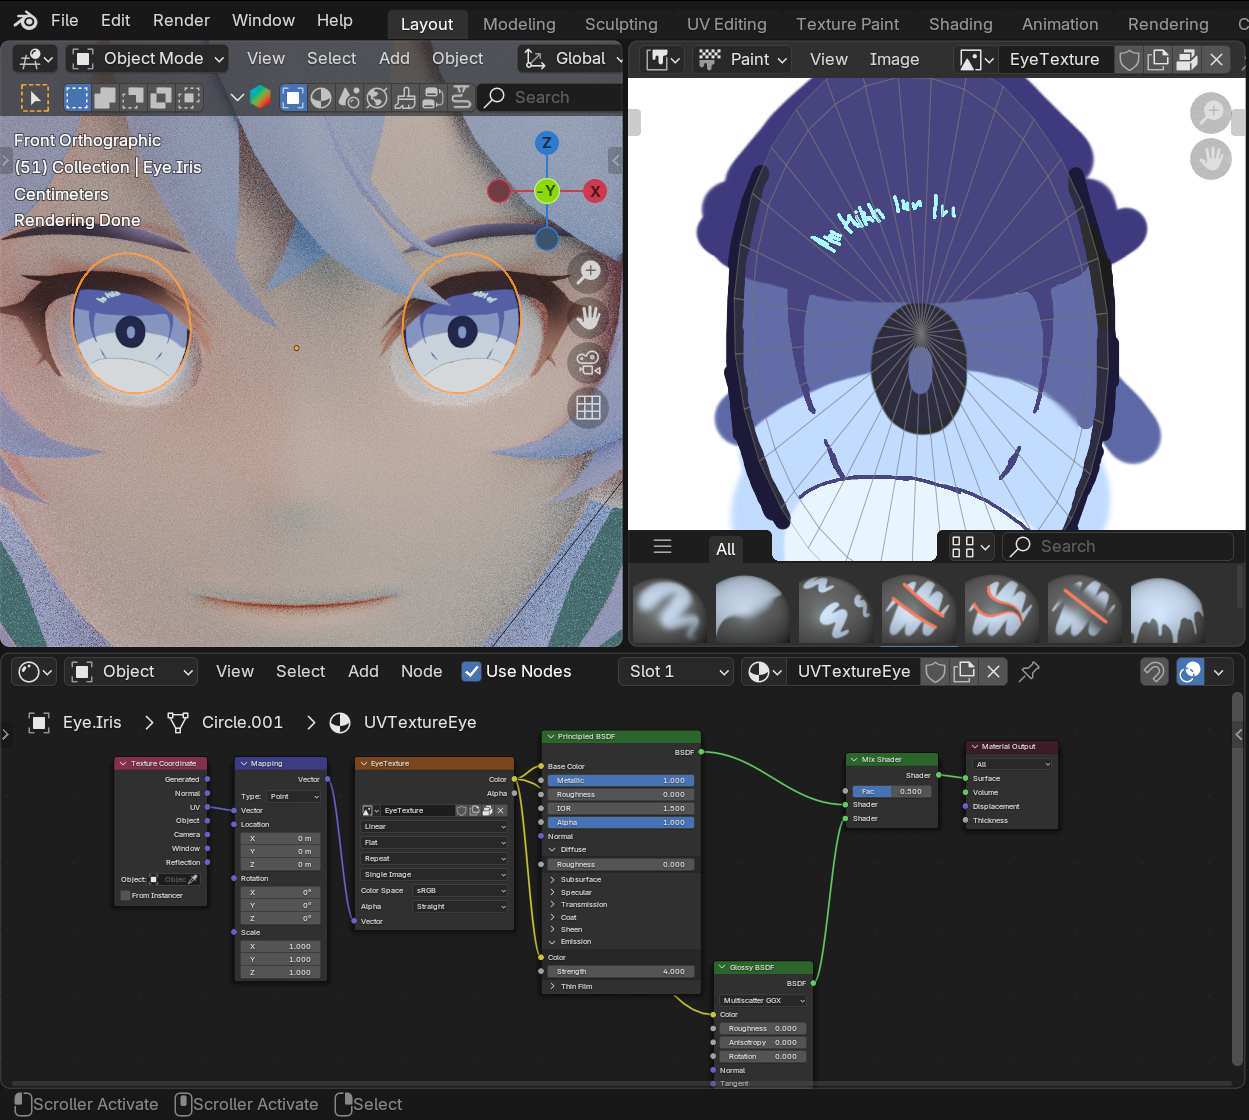The width and height of the screenshot is (1249, 1120).
Task: Adjust Metallic slider in Principled BSDF
Action: coord(620,780)
